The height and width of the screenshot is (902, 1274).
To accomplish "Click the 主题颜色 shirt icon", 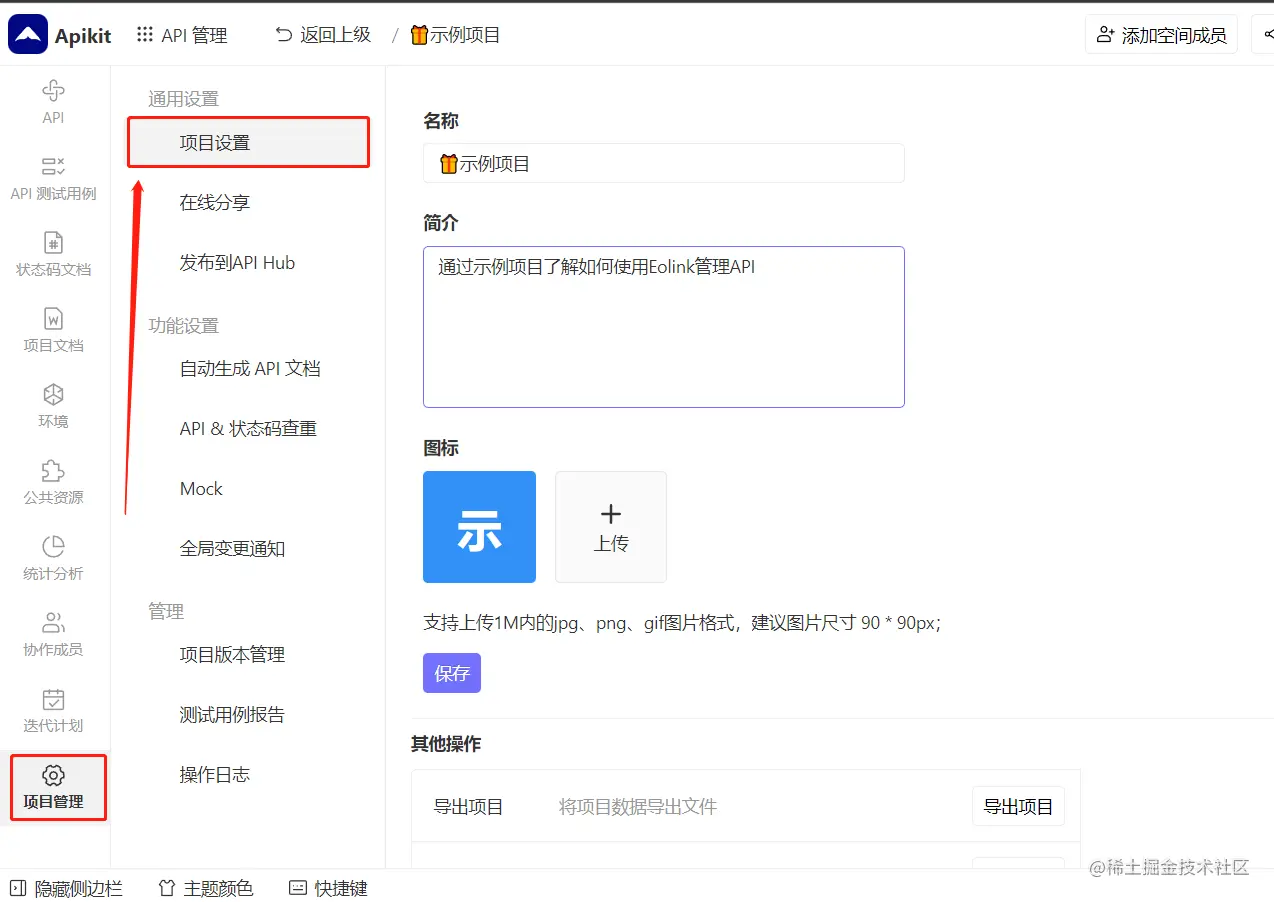I will 167,888.
